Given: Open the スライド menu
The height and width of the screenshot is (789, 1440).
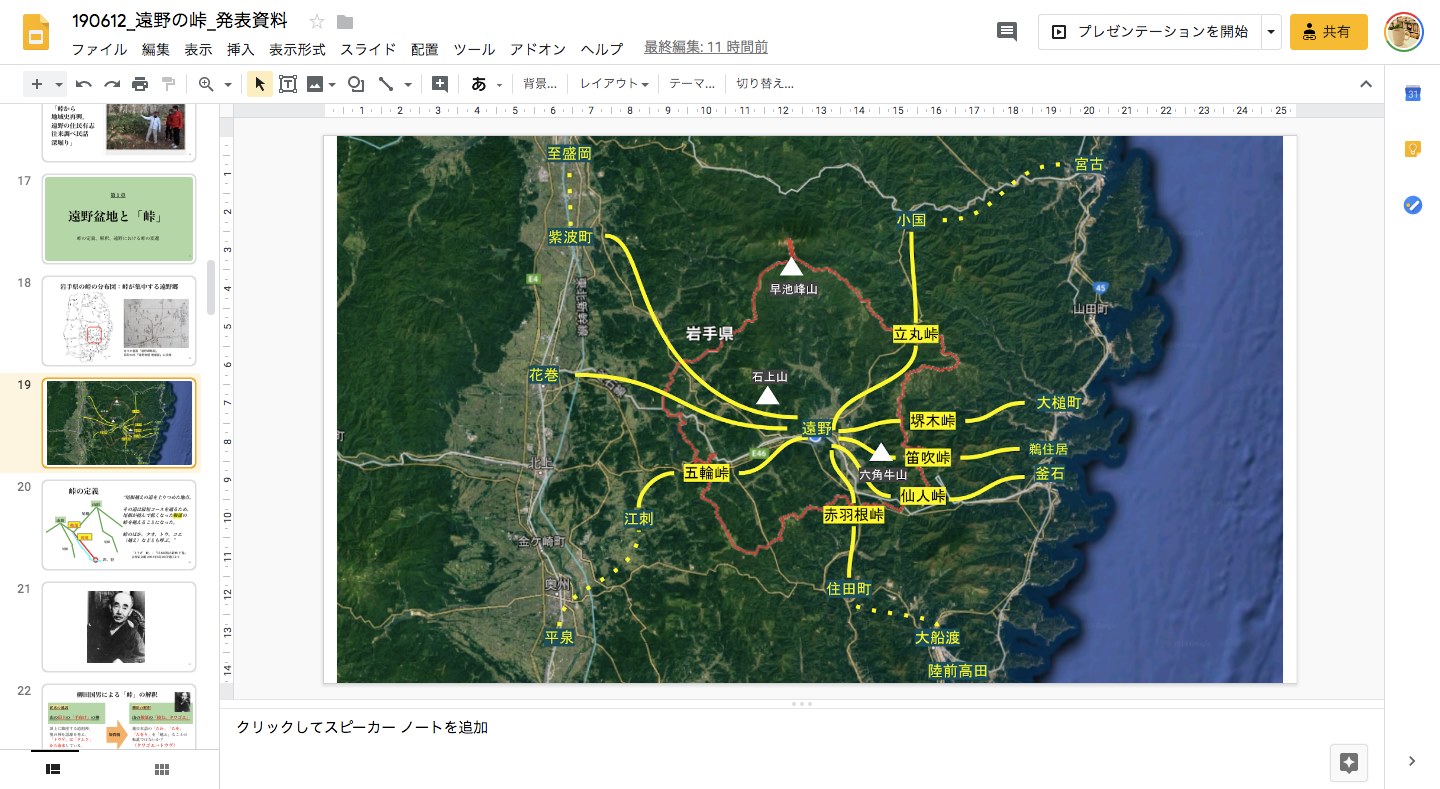Looking at the screenshot, I should pyautogui.click(x=368, y=49).
